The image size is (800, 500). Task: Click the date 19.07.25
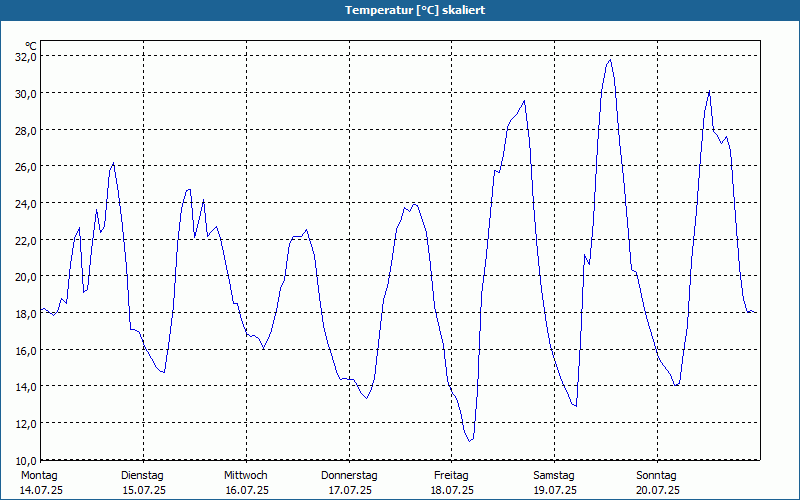pyautogui.click(x=555, y=491)
